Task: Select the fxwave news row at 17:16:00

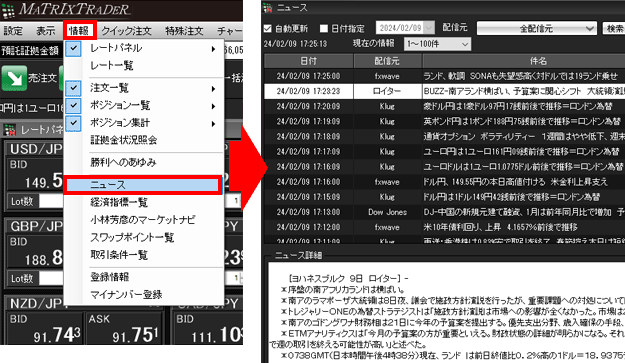Action: 444,182
